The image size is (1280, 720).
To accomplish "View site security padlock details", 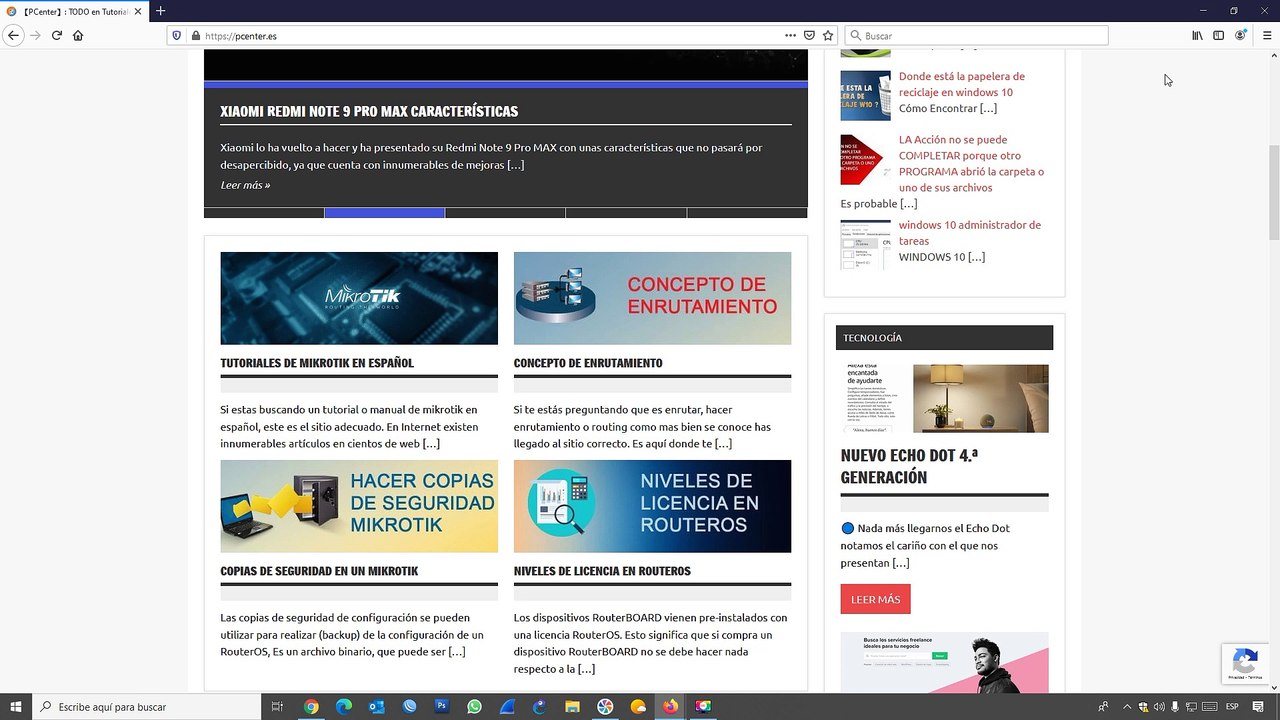I will 196,35.
